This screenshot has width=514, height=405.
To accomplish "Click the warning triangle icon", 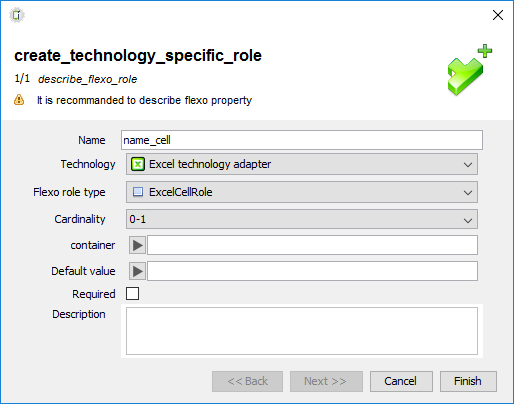I will [19, 100].
